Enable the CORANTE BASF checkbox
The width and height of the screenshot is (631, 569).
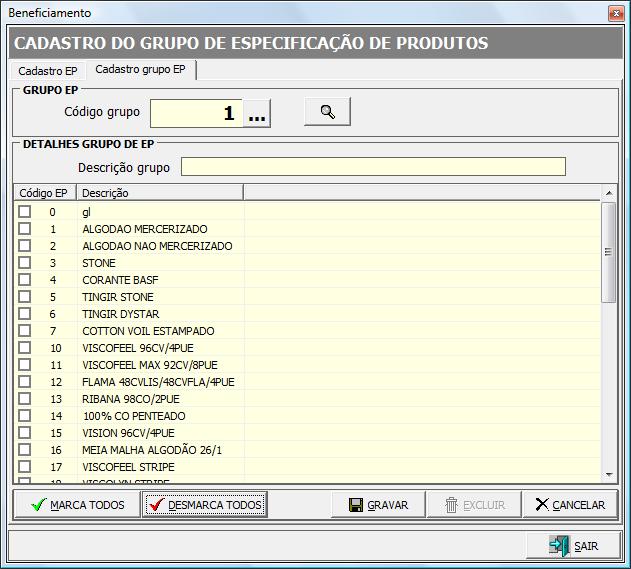(25, 280)
